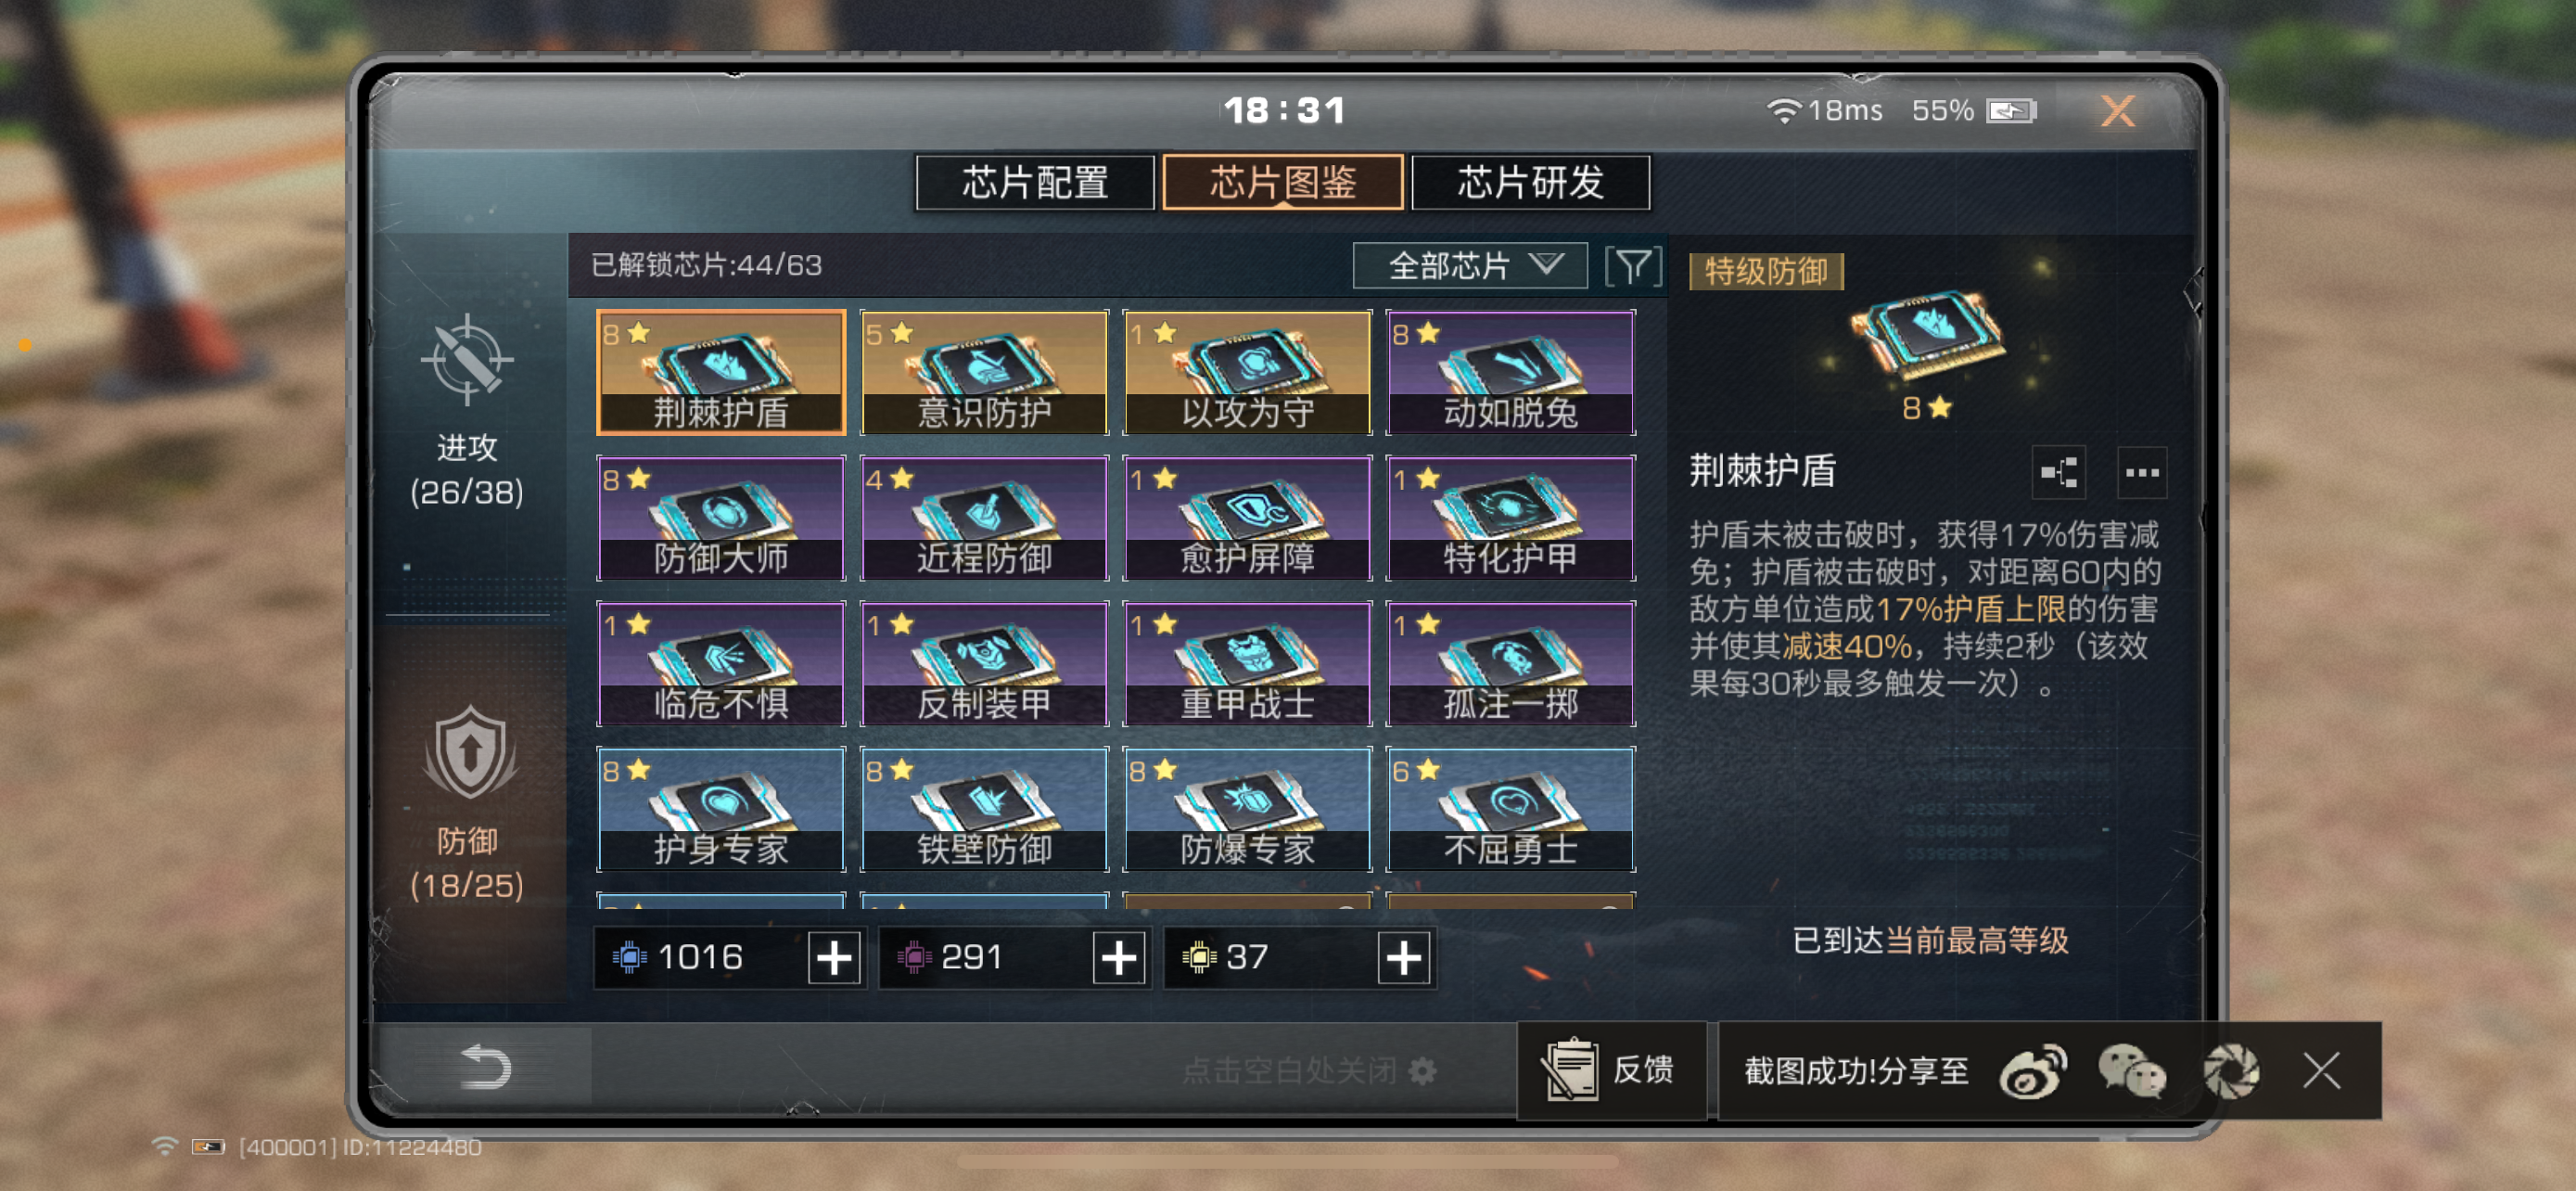Image resolution: width=2576 pixels, height=1191 pixels.
Task: Select the 防御大师 chip card
Action: pos(721,518)
